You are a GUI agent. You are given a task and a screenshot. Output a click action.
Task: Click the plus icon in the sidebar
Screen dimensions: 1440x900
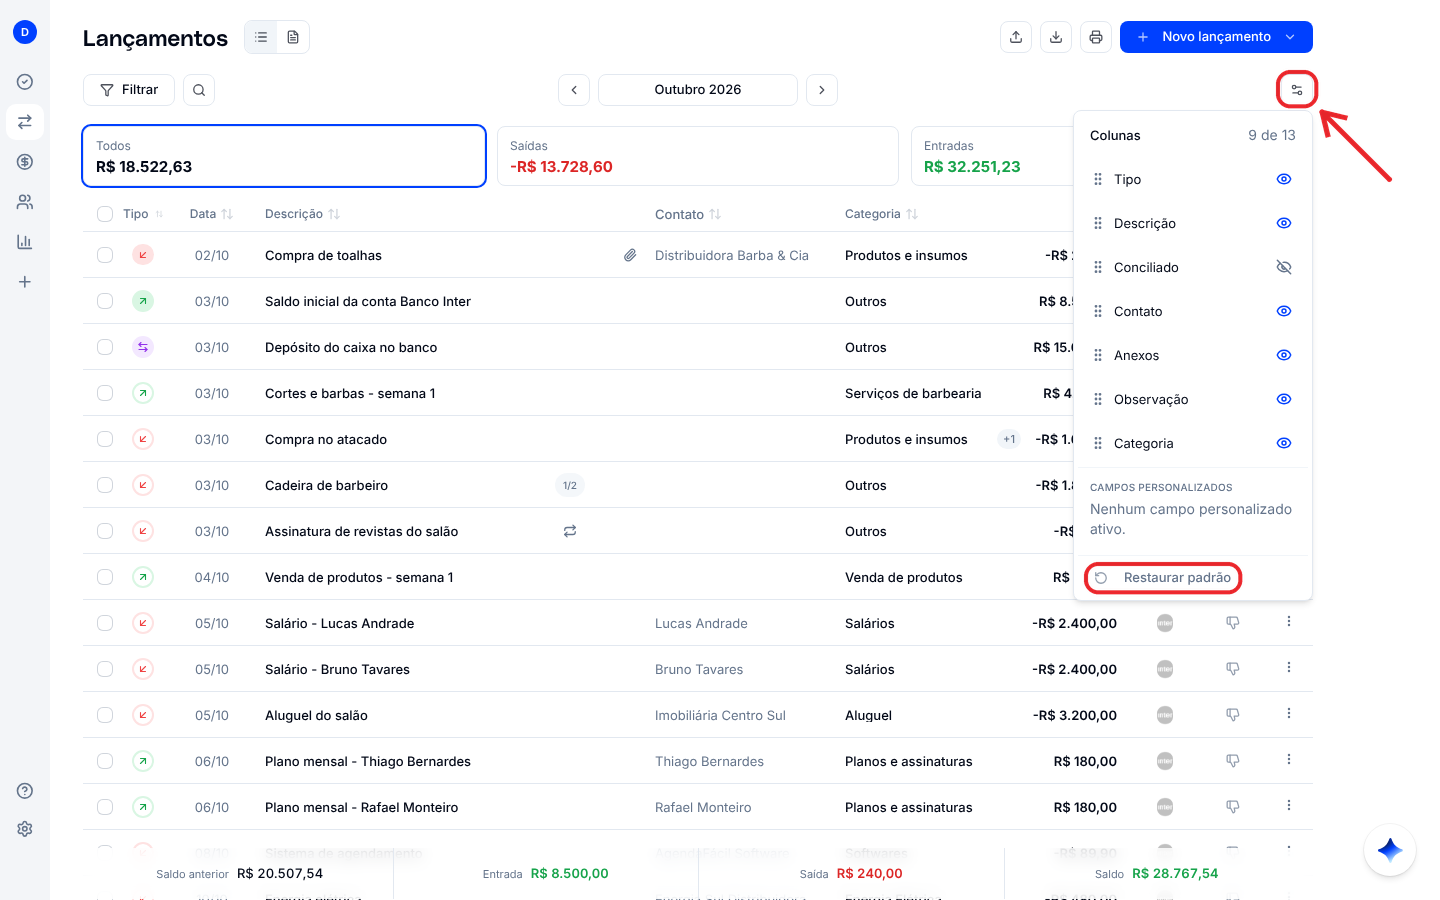[x=25, y=282]
